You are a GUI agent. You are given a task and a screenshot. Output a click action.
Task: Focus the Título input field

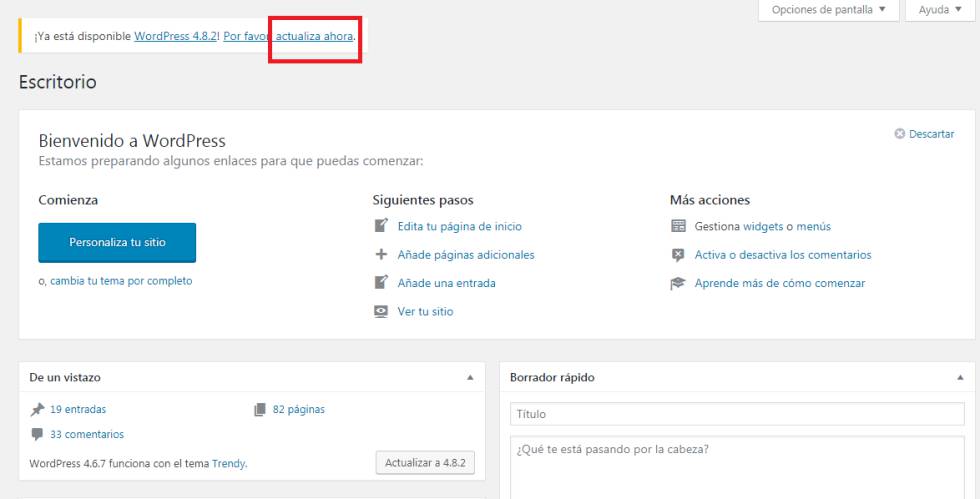coord(737,414)
